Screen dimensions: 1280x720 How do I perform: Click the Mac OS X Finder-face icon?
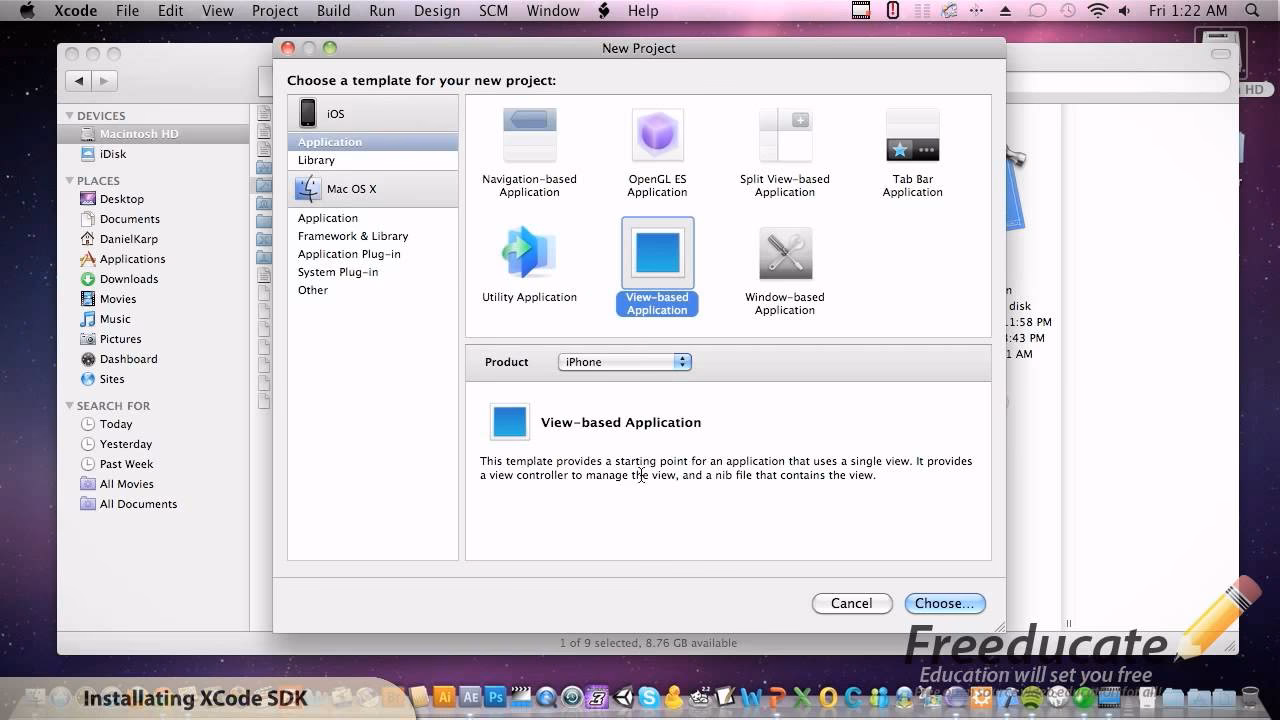pyautogui.click(x=308, y=188)
